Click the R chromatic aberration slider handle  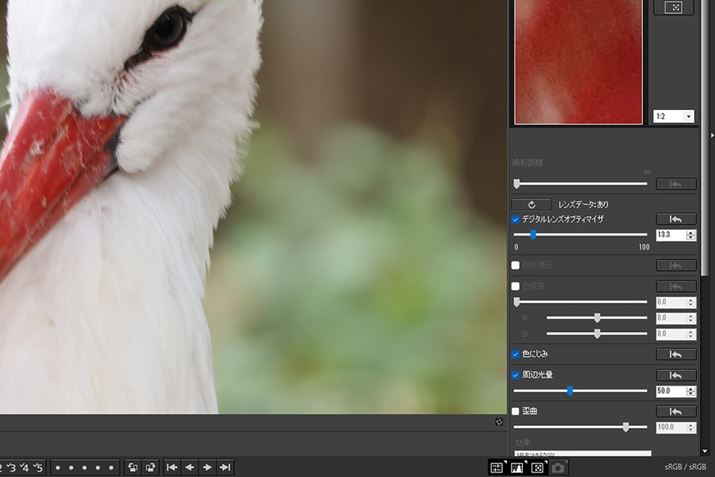(x=597, y=318)
